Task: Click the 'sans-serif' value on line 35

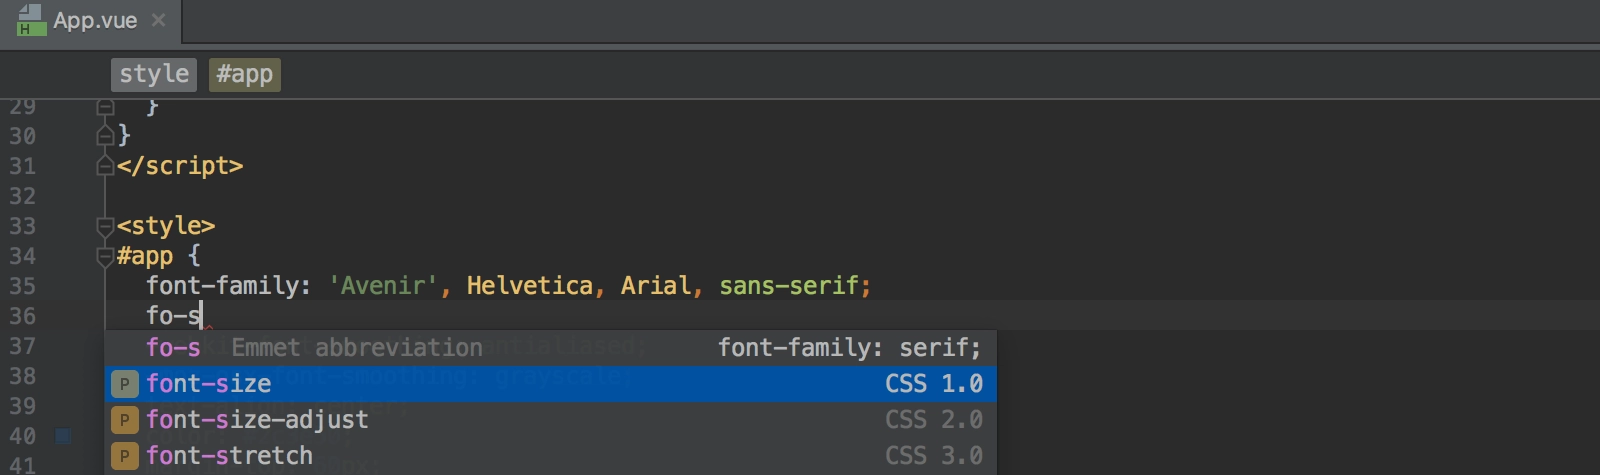Action: click(789, 286)
